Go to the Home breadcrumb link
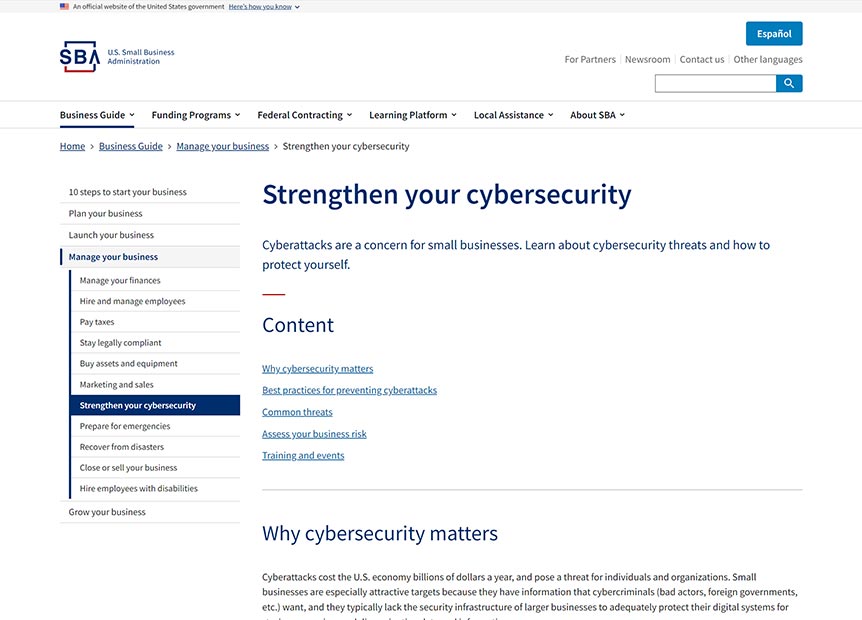The width and height of the screenshot is (862, 620). click(x=72, y=146)
